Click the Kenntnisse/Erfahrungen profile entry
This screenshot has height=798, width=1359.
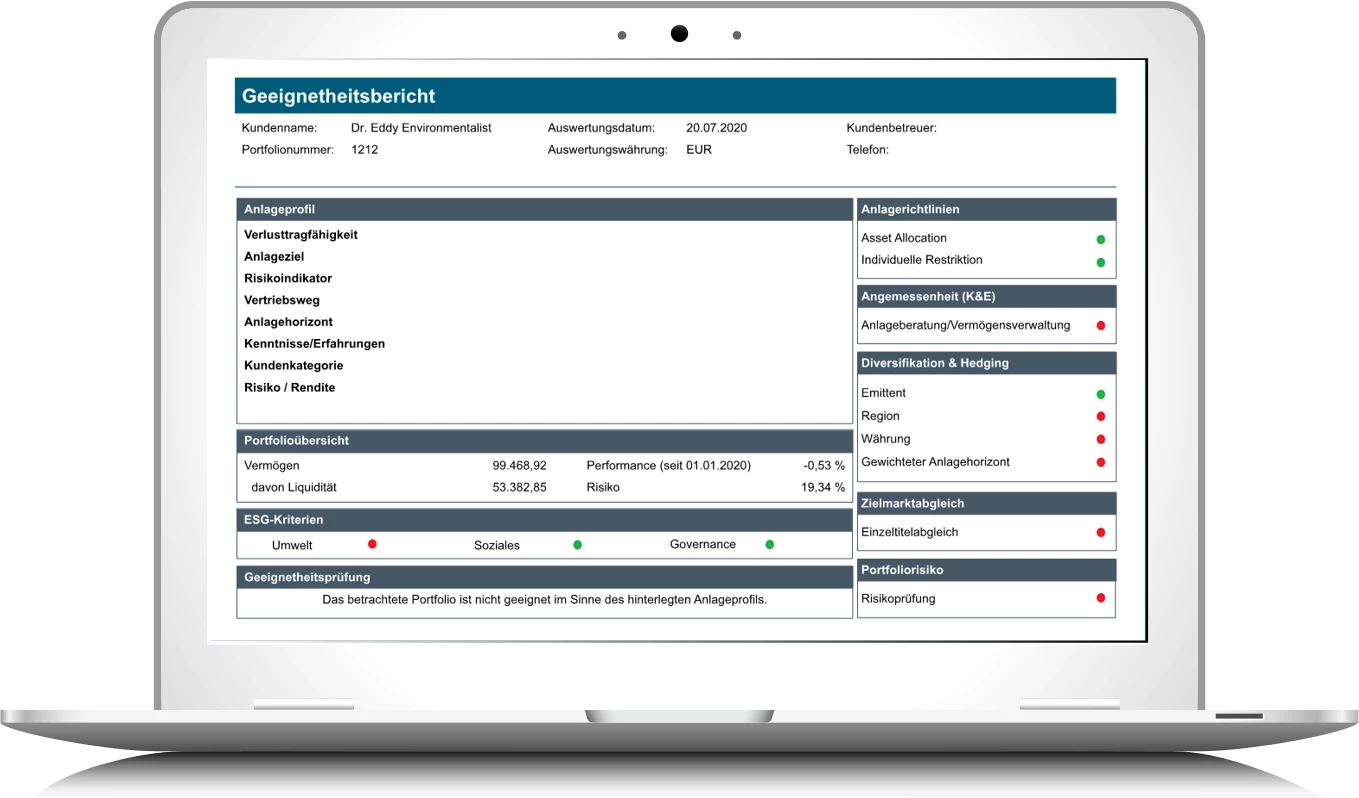(314, 344)
